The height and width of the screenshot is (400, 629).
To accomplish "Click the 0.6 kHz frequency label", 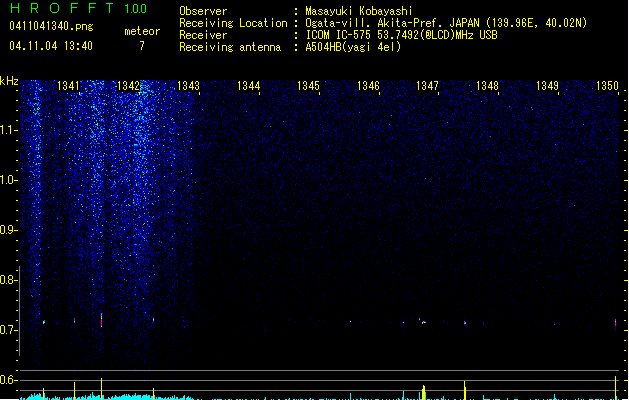I will coord(8,380).
